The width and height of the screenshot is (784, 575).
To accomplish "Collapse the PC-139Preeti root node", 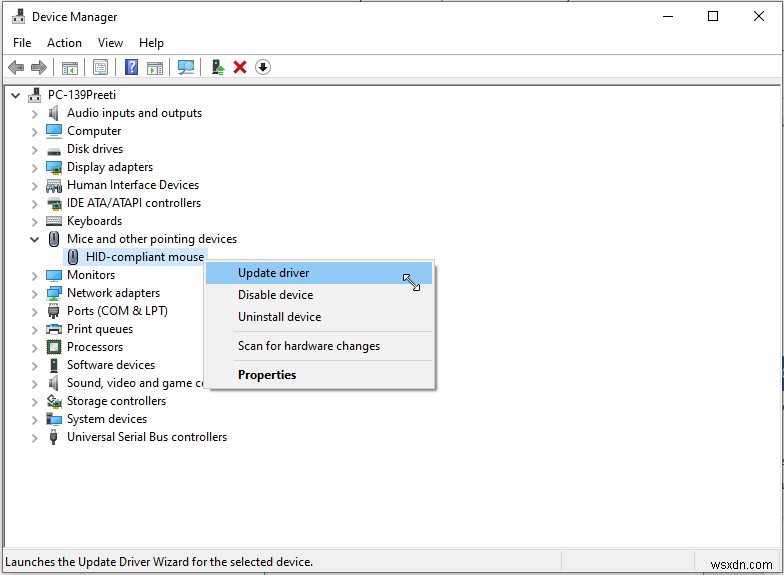I will coord(16,95).
